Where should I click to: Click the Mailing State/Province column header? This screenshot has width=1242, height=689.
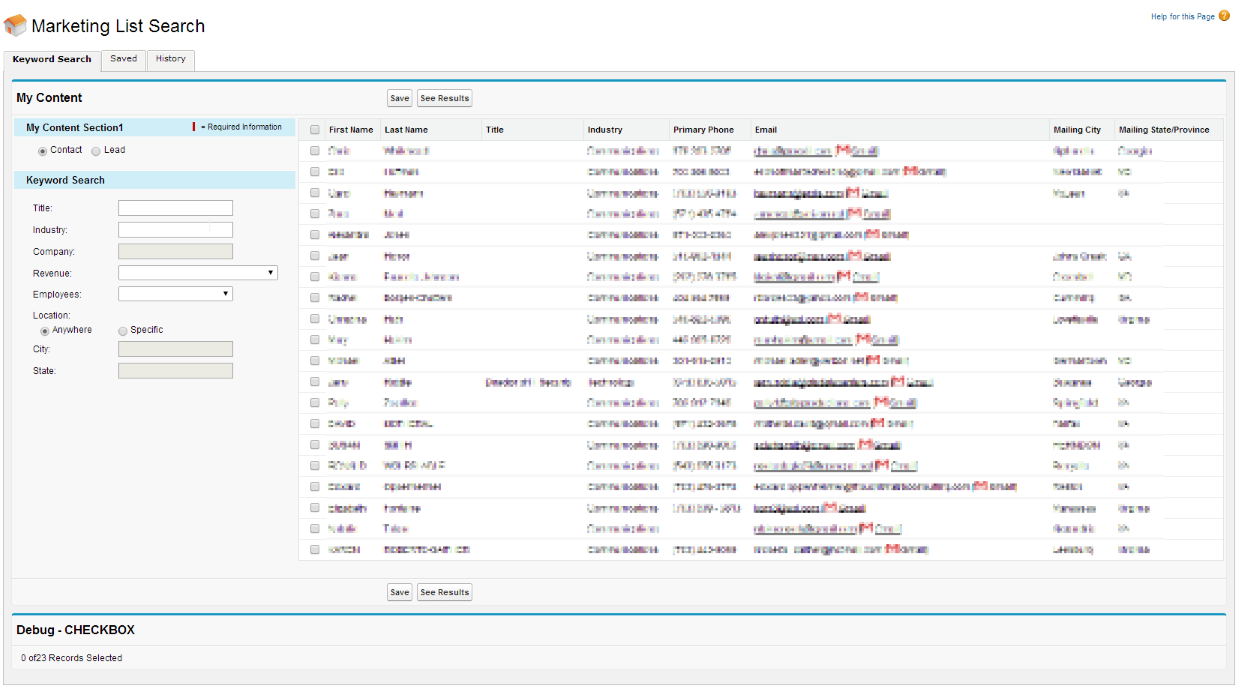click(1164, 130)
